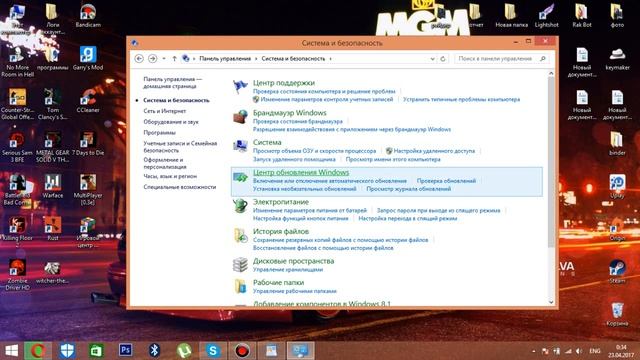Select the Uplay desktop icon
The height and width of the screenshot is (360, 640).
(617, 186)
